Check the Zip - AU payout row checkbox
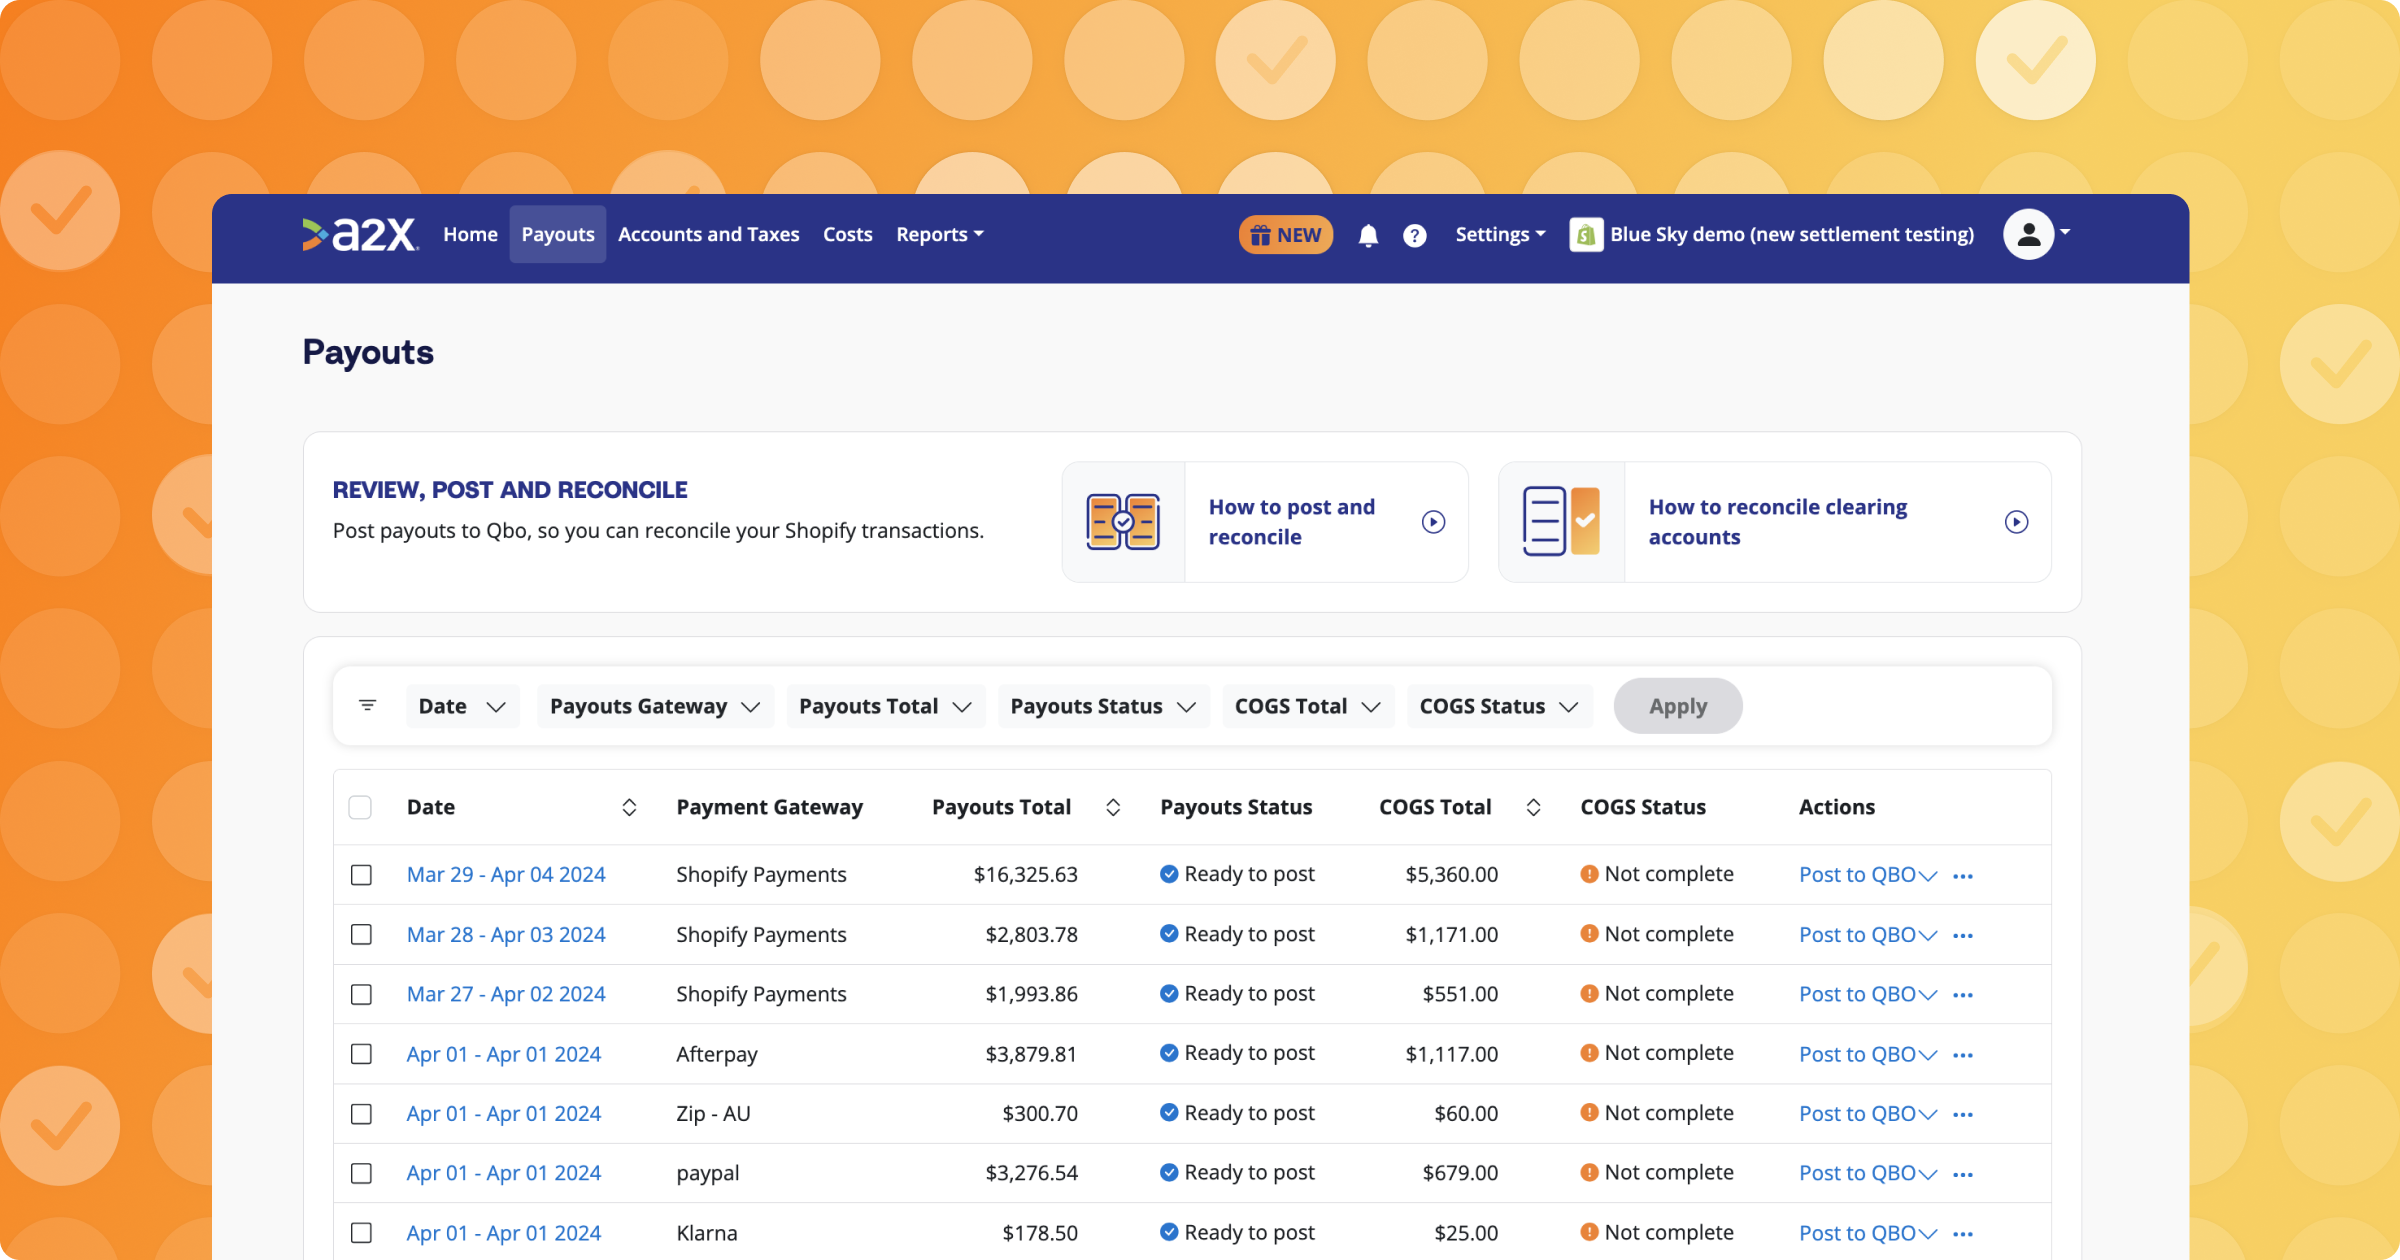Viewport: 2400px width, 1260px height. 361,1113
